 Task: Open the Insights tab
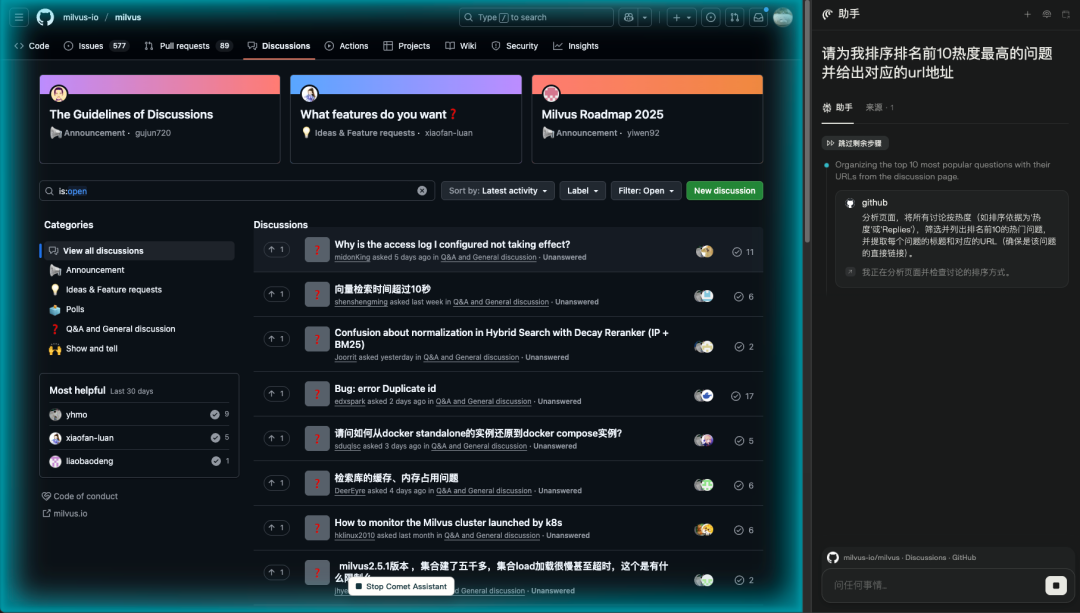[576, 46]
